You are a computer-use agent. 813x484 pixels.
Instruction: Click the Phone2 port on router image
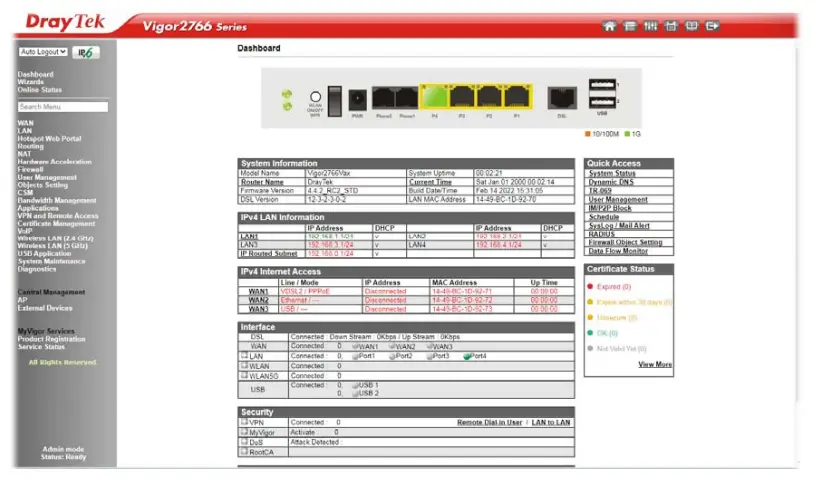click(x=384, y=98)
